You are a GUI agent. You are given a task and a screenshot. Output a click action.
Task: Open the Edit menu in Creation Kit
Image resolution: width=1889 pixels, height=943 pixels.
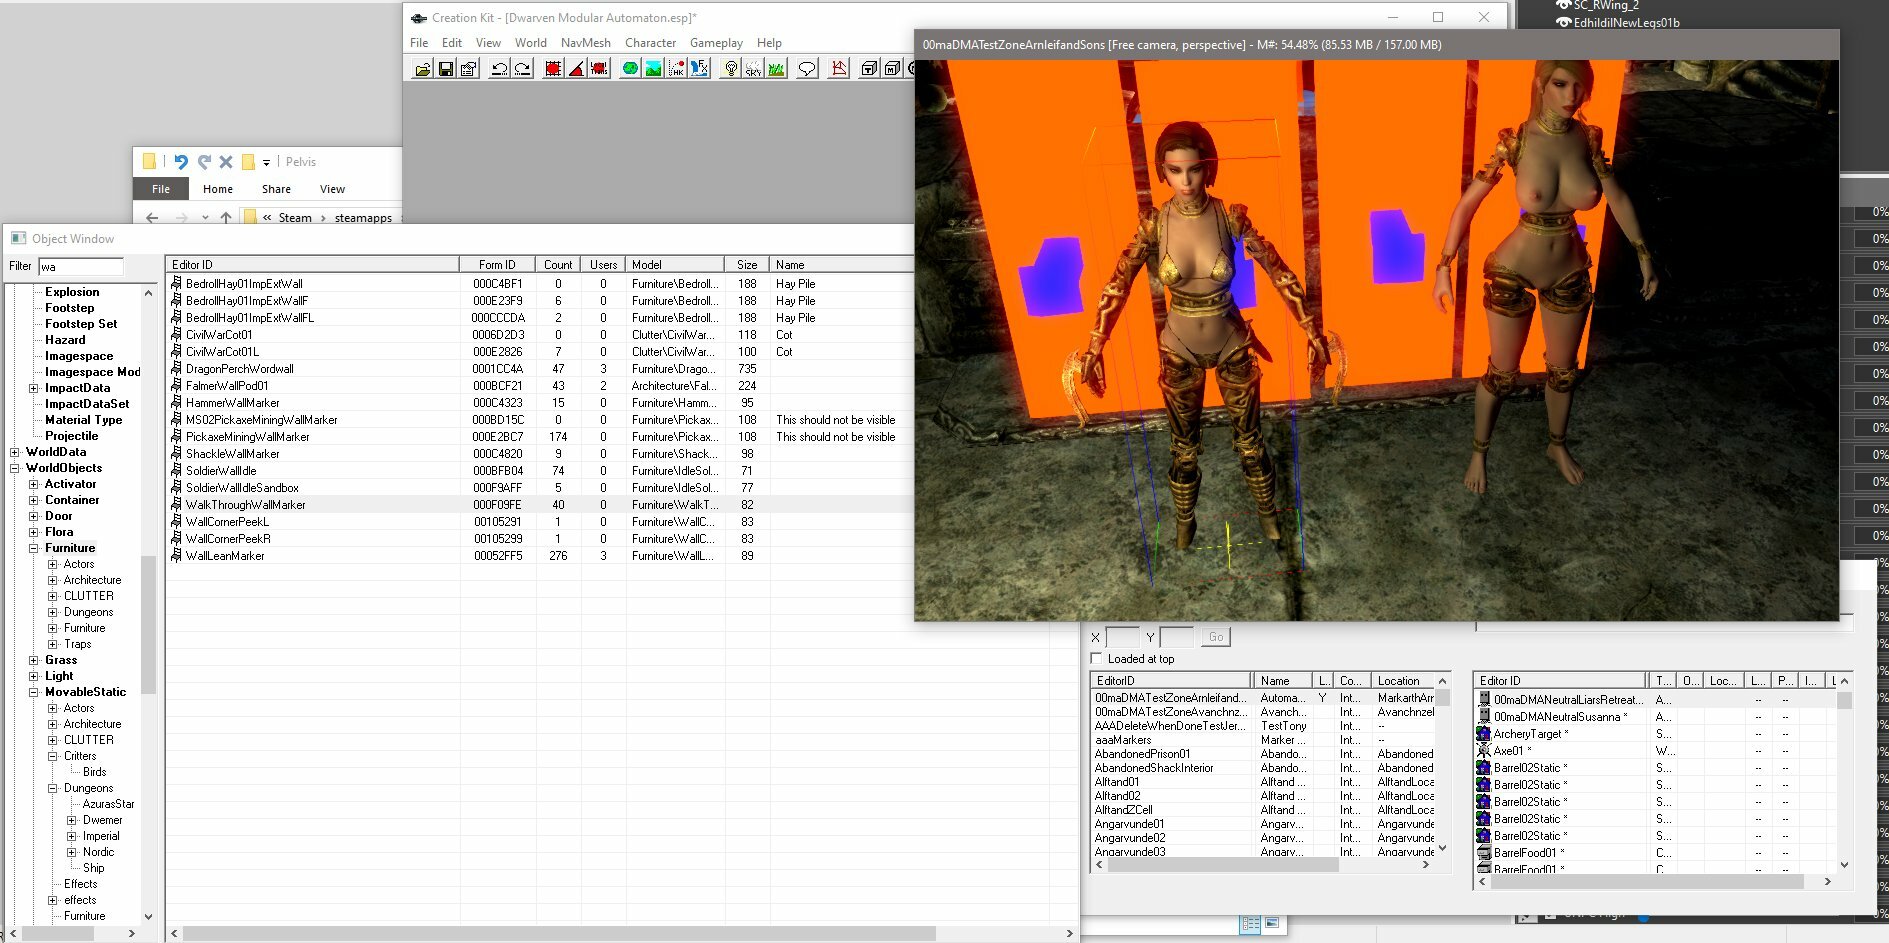tap(452, 43)
